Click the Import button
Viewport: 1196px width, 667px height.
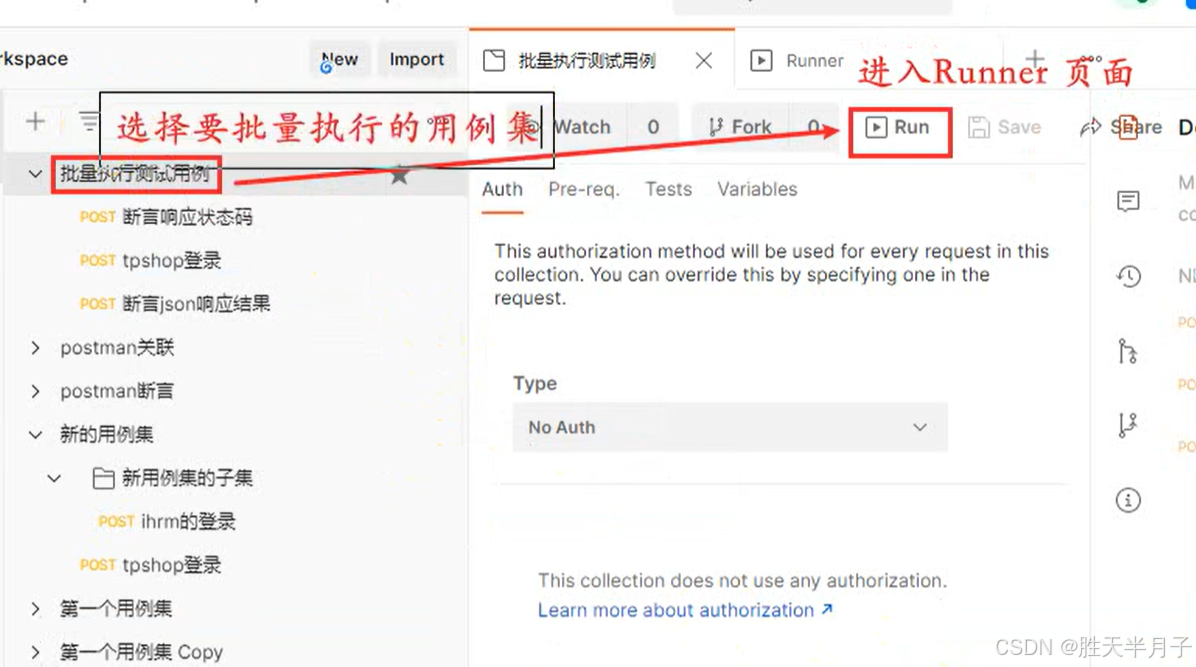coord(416,60)
